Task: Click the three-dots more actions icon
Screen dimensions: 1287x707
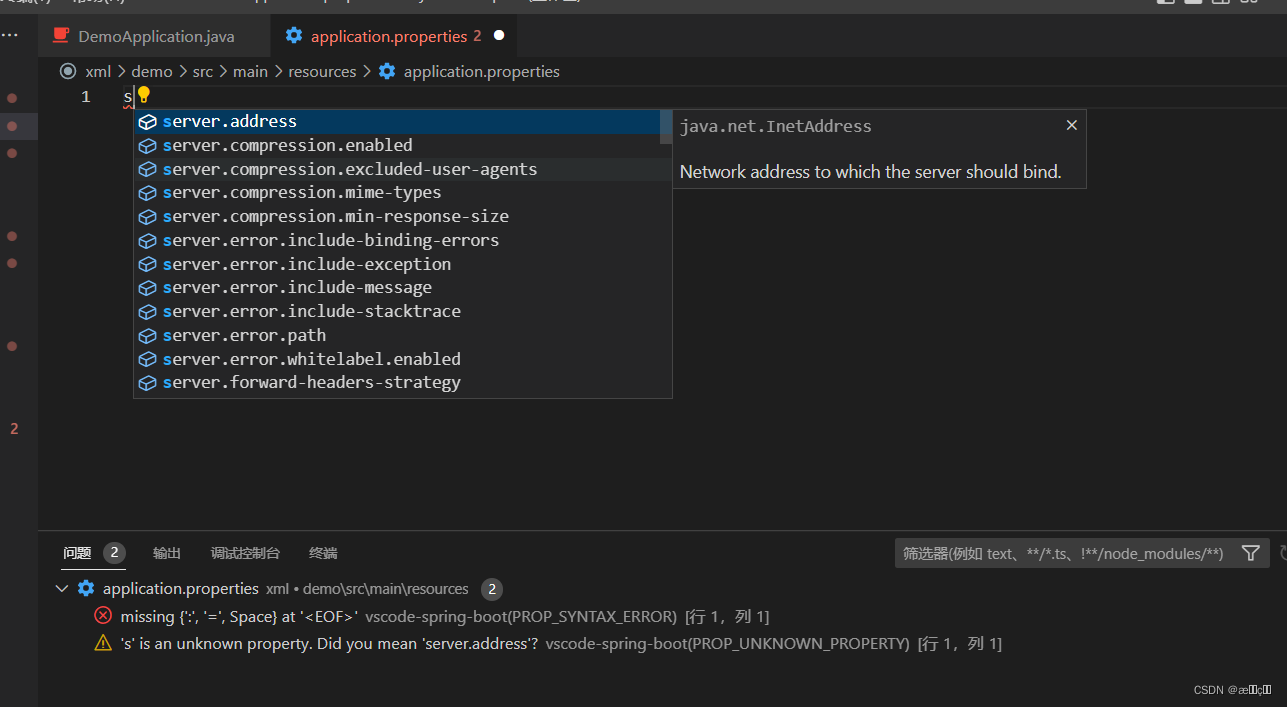Action: [9, 36]
